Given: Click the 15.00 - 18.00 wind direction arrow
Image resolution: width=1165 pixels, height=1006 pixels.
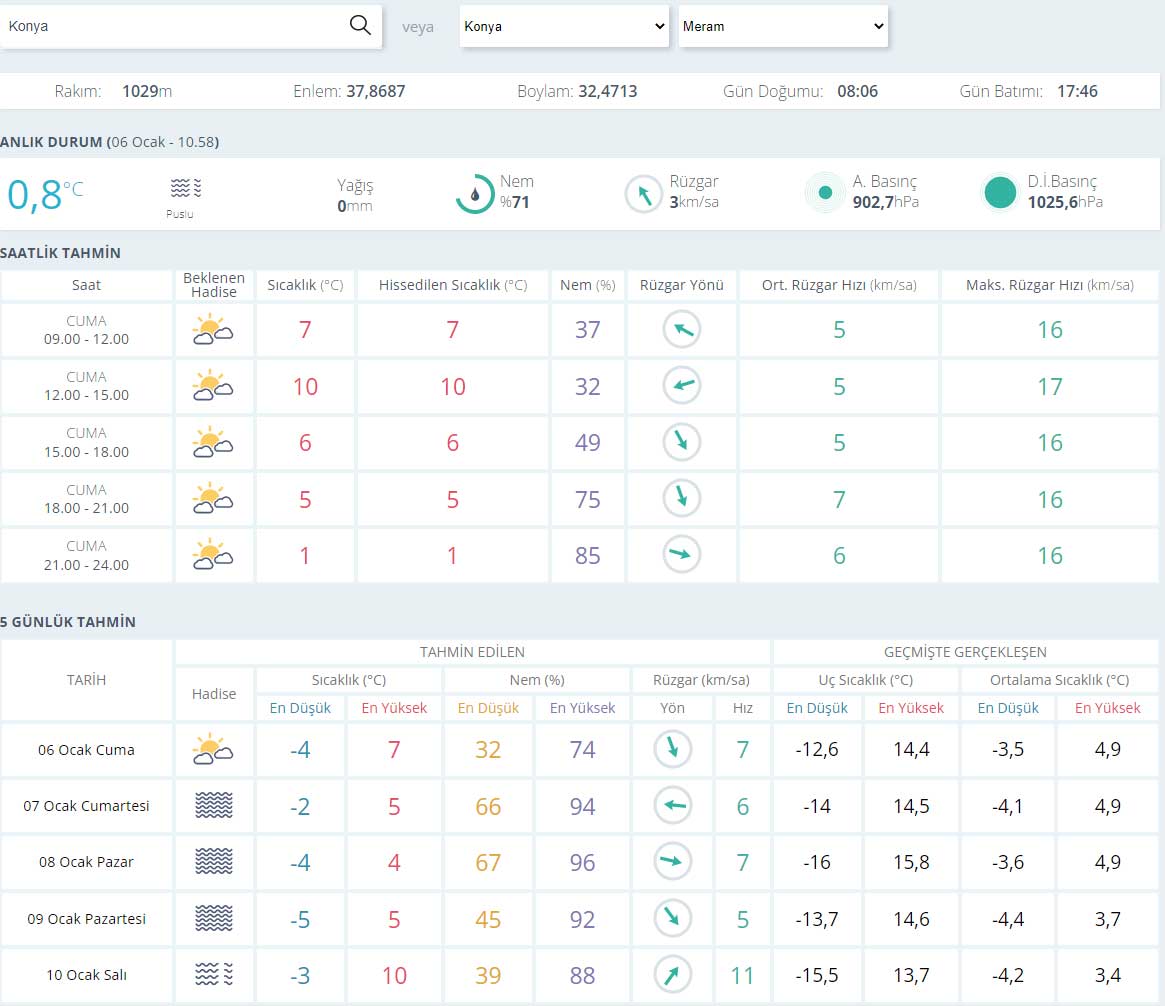Looking at the screenshot, I should (681, 442).
